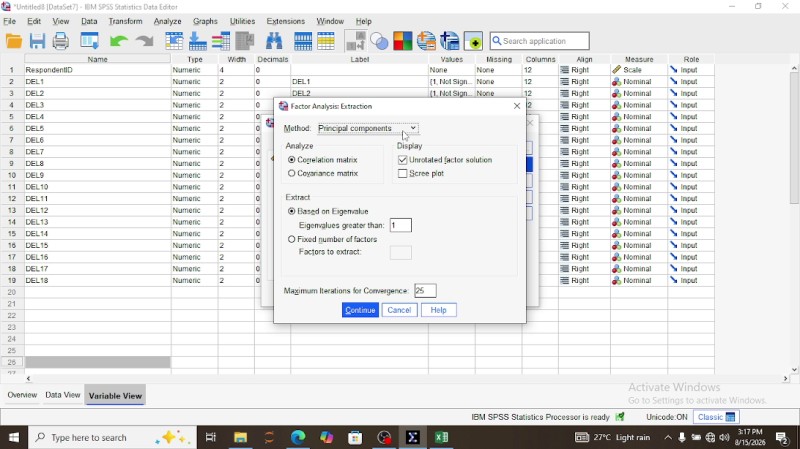This screenshot has width=800, height=449.
Task: Click the Continue button in Extraction dialog
Action: pos(360,310)
